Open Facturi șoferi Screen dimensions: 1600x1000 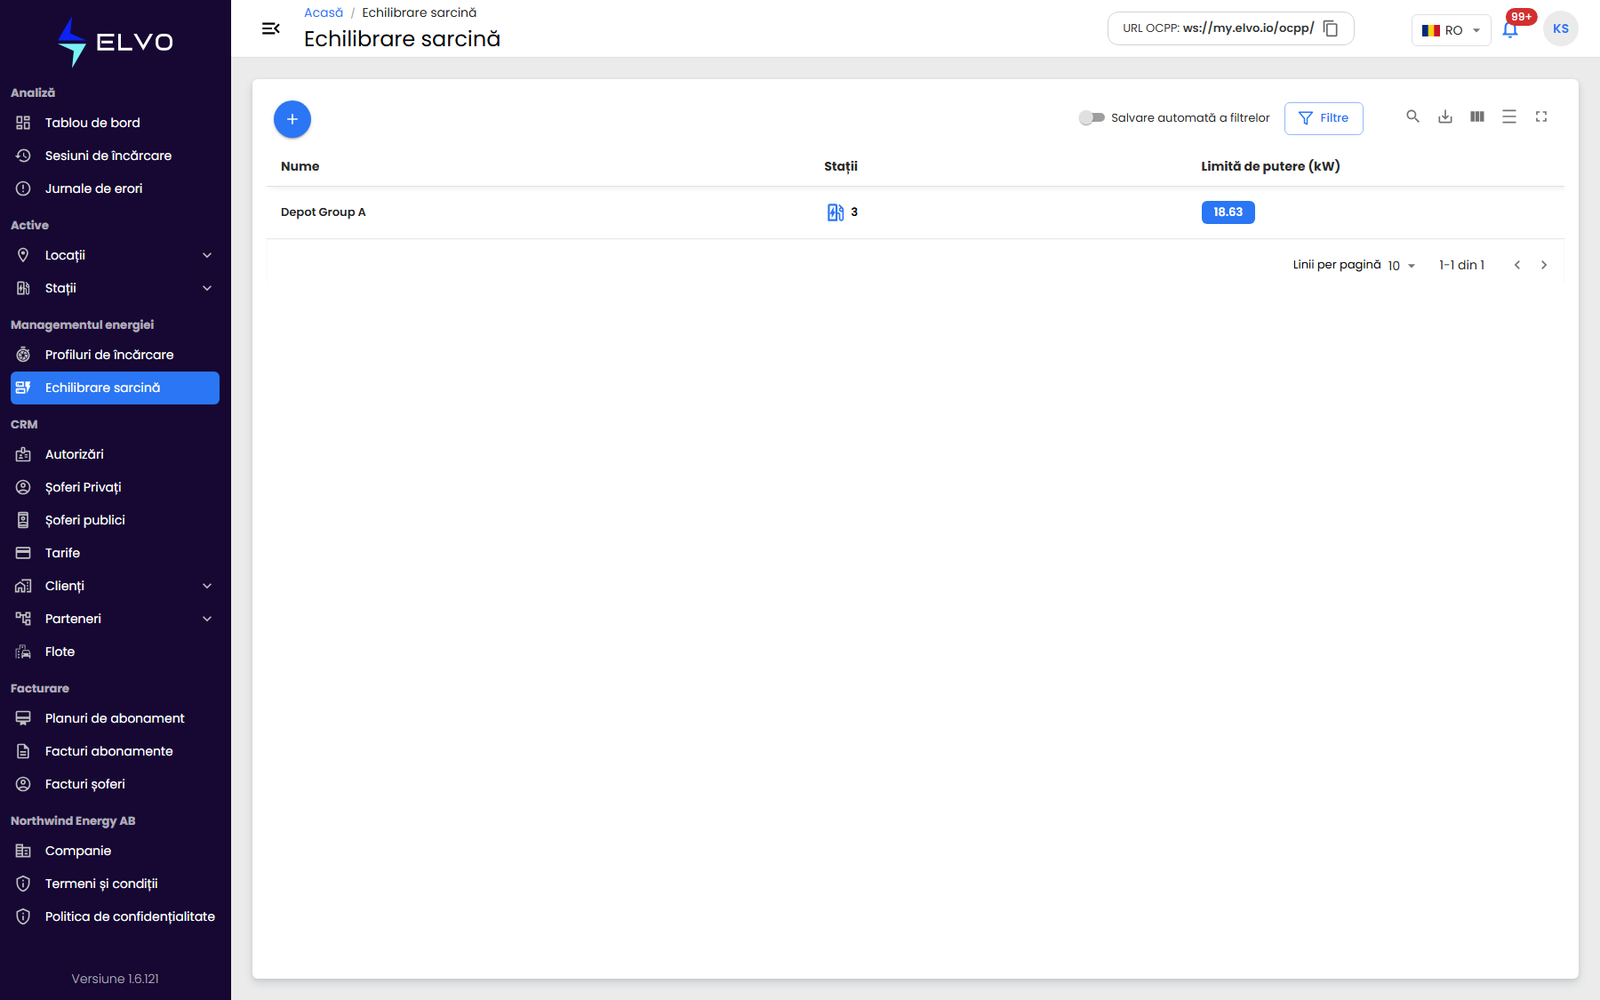coord(115,784)
